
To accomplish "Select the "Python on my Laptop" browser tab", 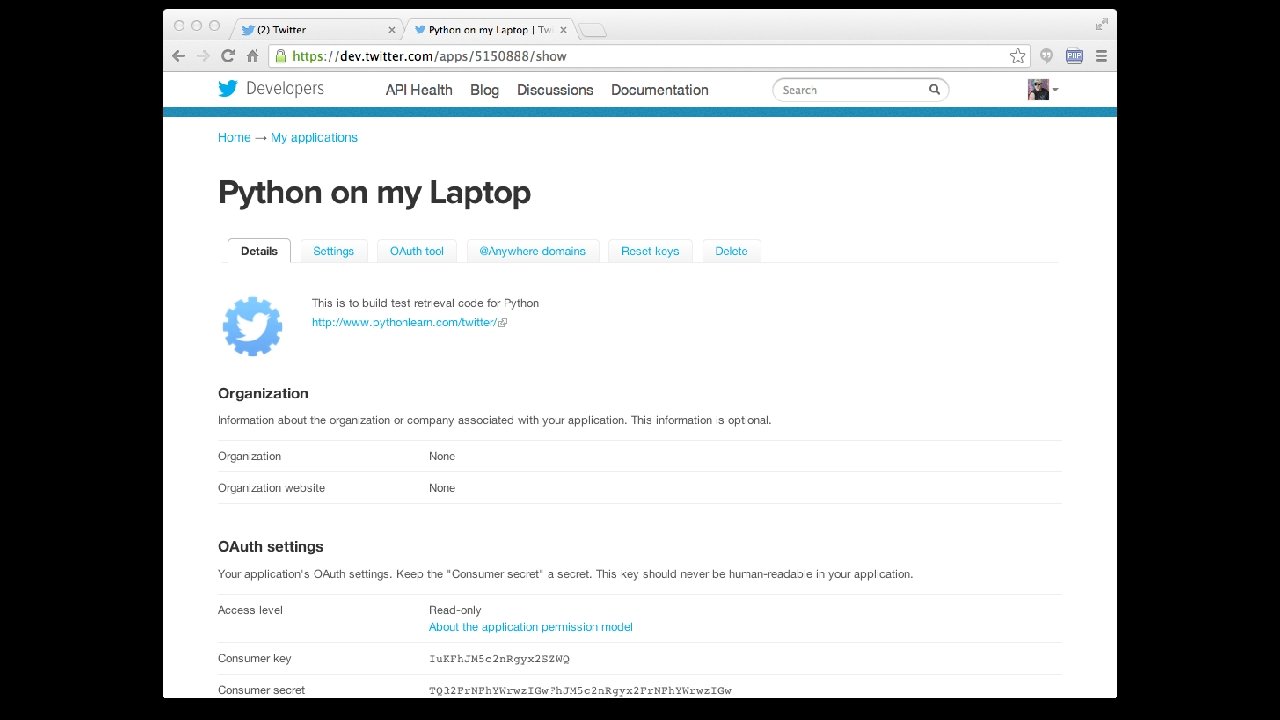I will click(x=489, y=30).
